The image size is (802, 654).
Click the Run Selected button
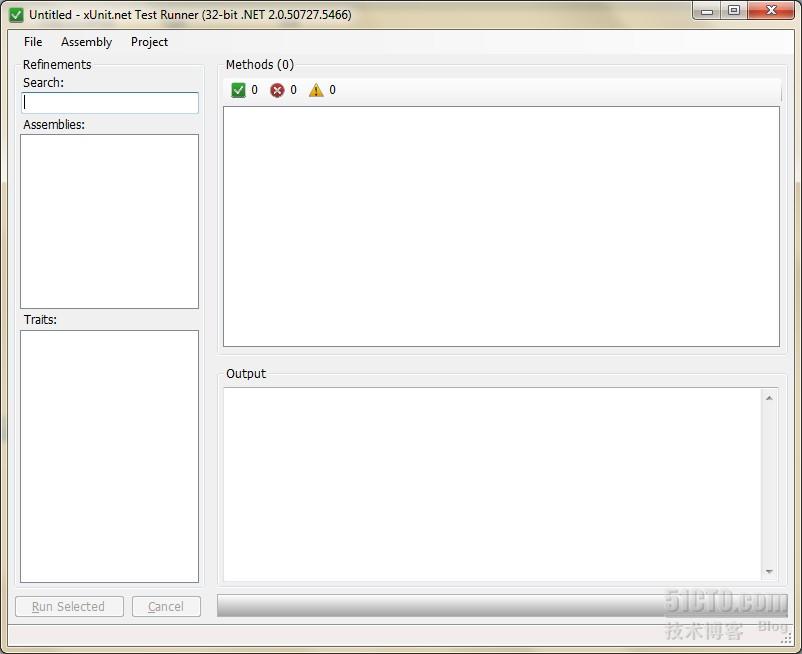[69, 606]
